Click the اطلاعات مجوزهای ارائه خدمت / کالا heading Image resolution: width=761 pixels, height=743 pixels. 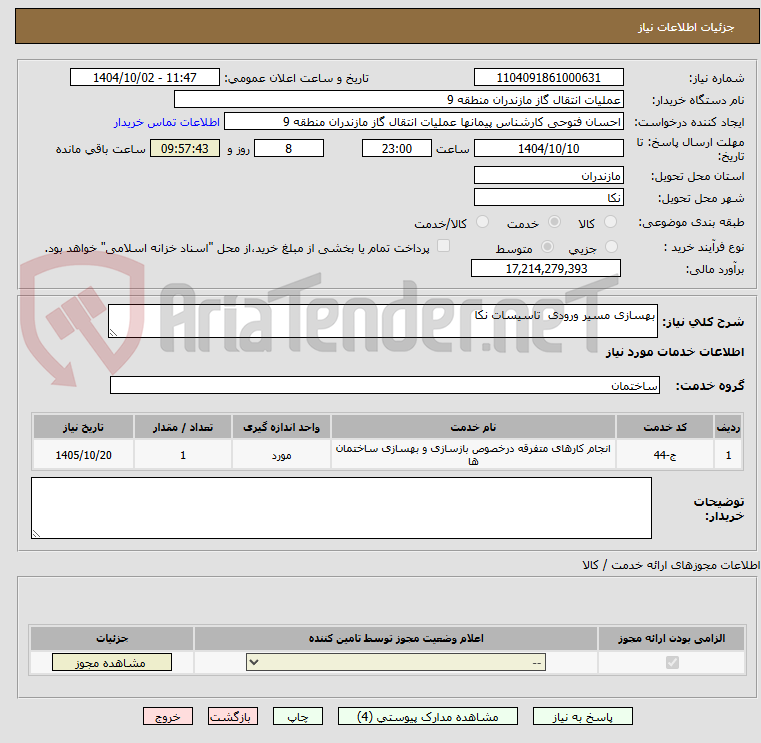671,565
